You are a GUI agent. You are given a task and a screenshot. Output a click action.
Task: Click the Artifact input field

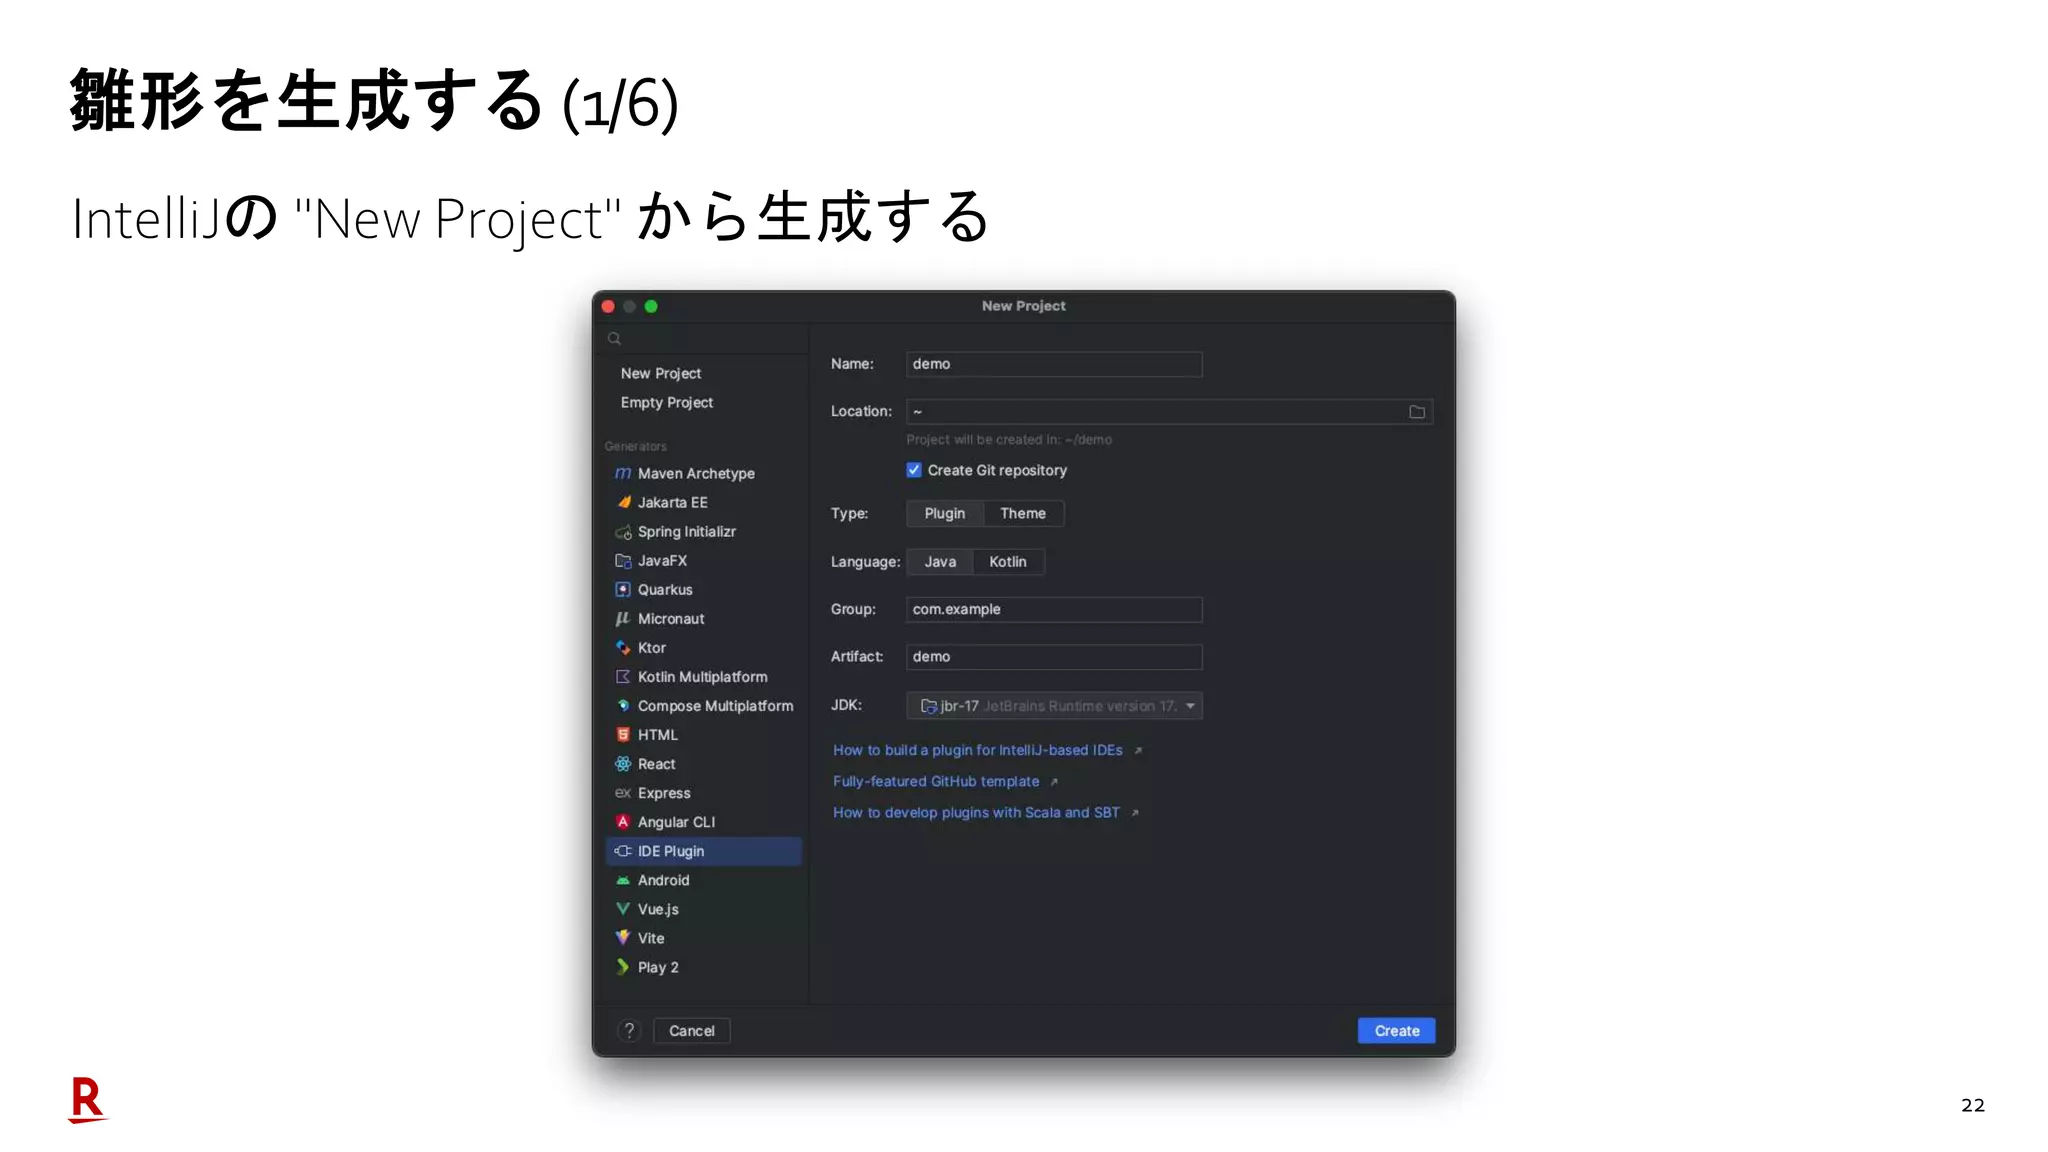pos(1054,657)
